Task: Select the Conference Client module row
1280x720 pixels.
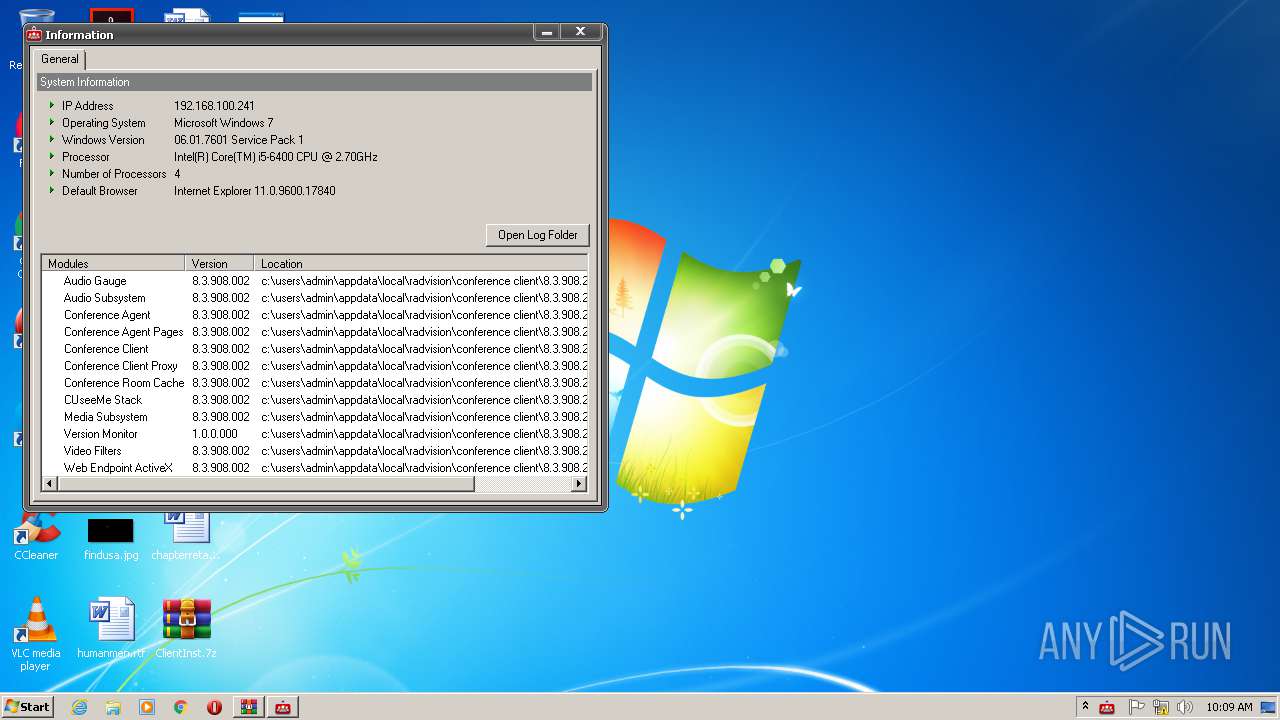Action: coord(314,349)
